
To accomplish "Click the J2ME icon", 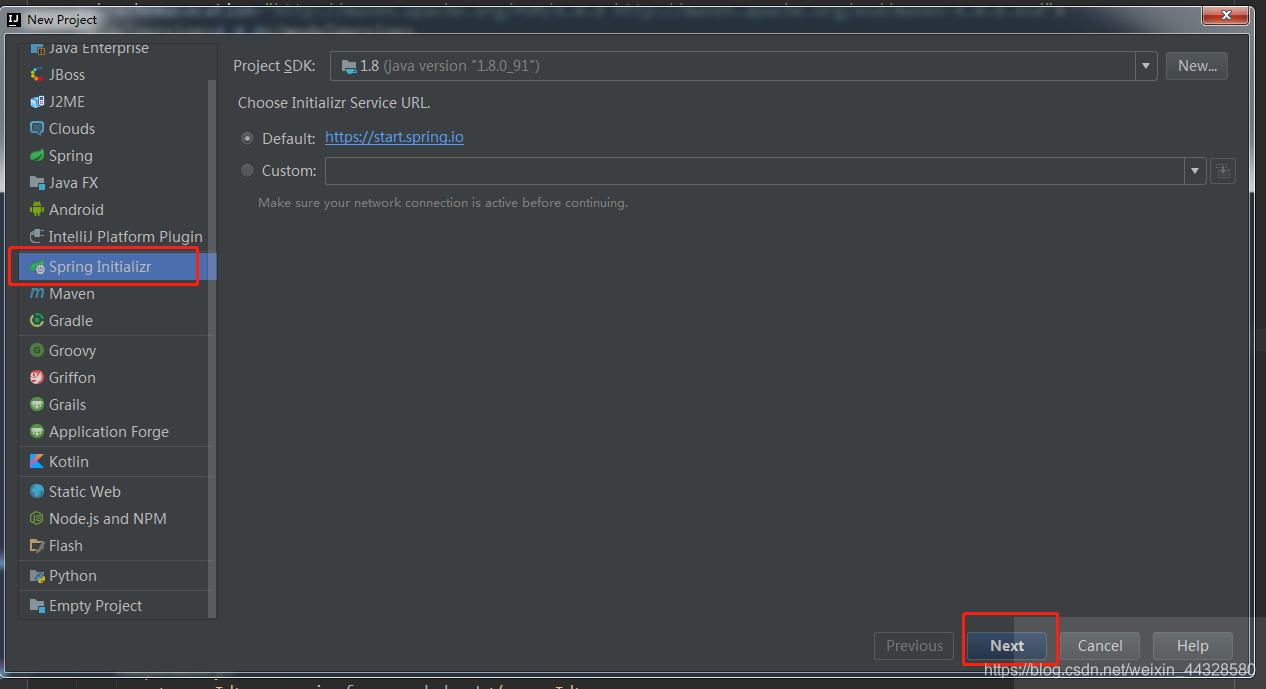I will coord(38,102).
